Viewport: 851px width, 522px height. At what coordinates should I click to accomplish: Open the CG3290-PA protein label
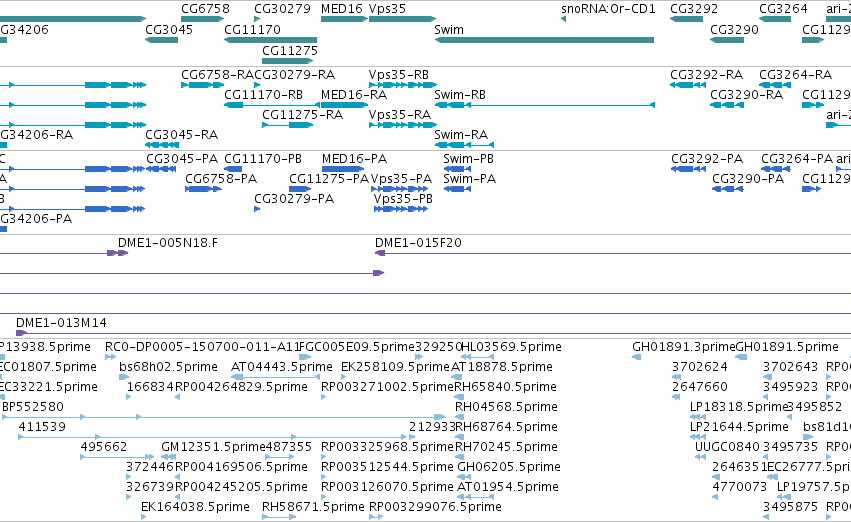(x=748, y=179)
